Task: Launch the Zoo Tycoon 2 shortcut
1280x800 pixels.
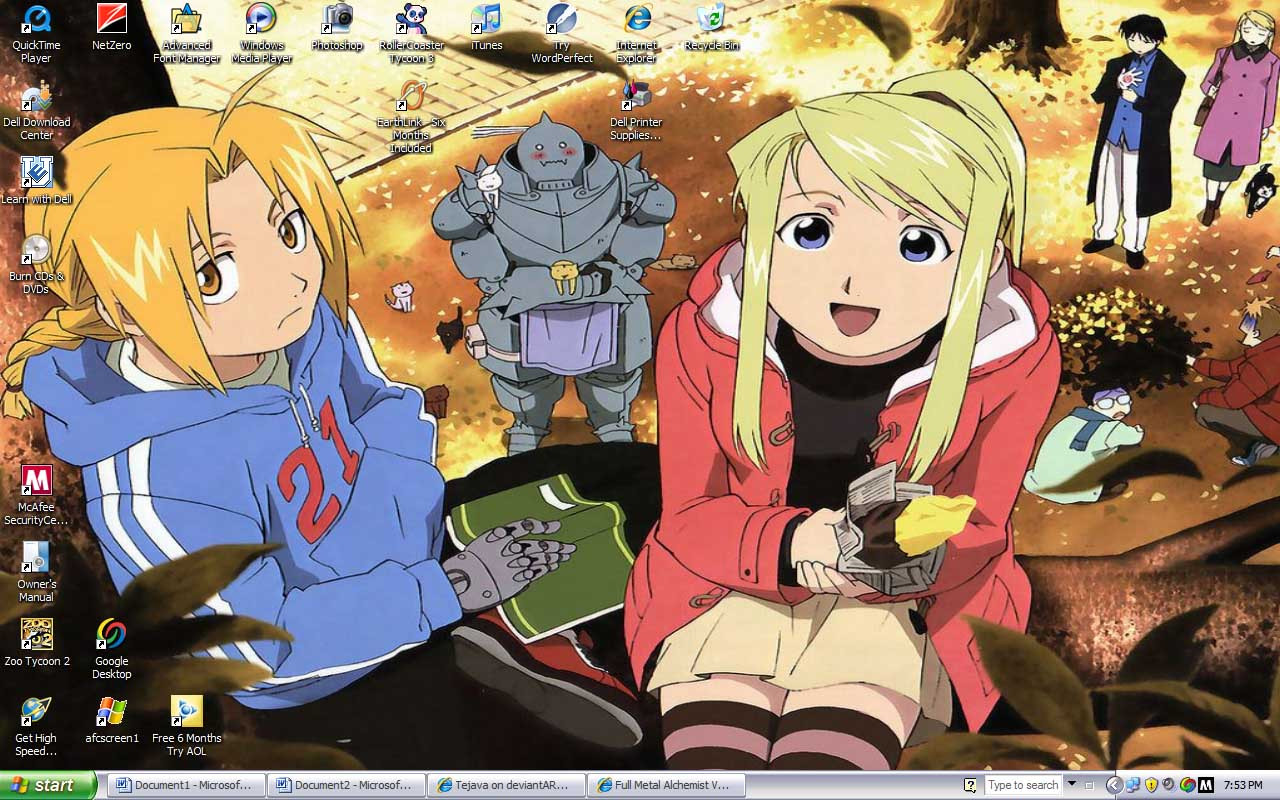Action: (x=37, y=643)
